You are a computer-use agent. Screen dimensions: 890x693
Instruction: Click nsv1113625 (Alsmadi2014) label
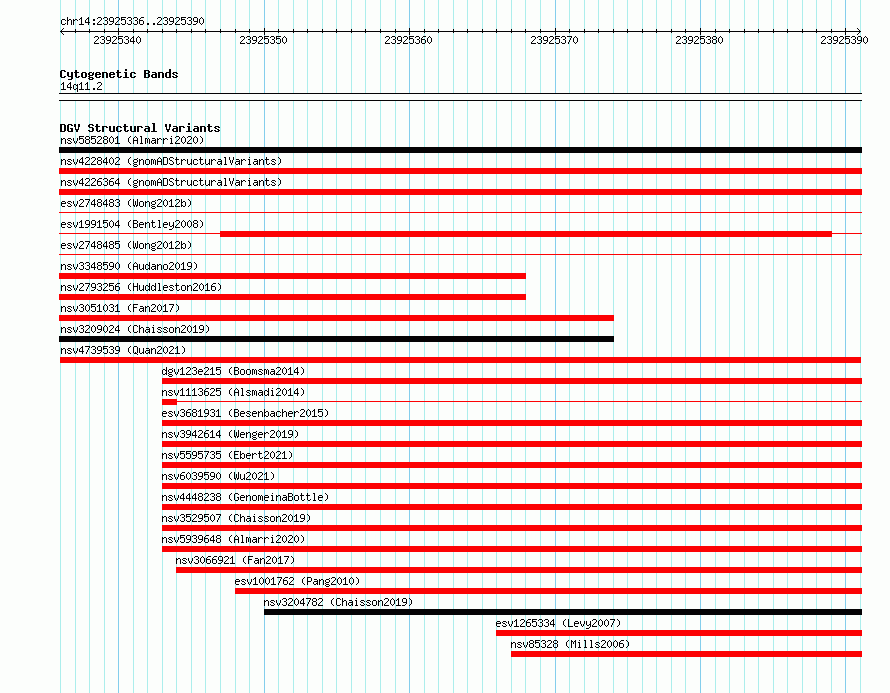[x=233, y=392]
